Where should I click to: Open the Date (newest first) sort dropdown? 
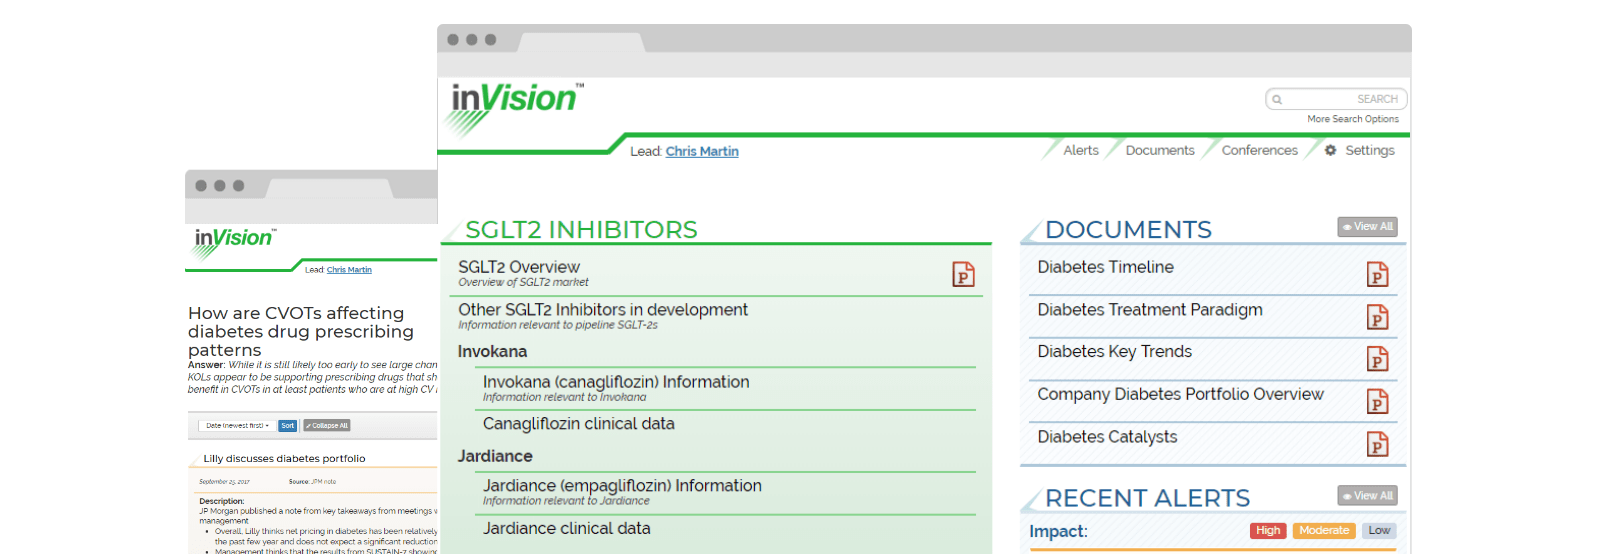coord(237,426)
